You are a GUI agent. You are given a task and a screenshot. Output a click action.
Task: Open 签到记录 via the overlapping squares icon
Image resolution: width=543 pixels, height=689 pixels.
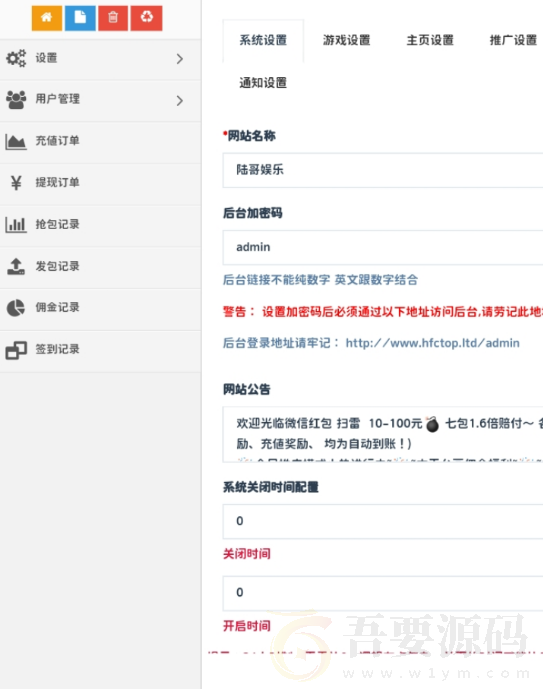(16, 350)
